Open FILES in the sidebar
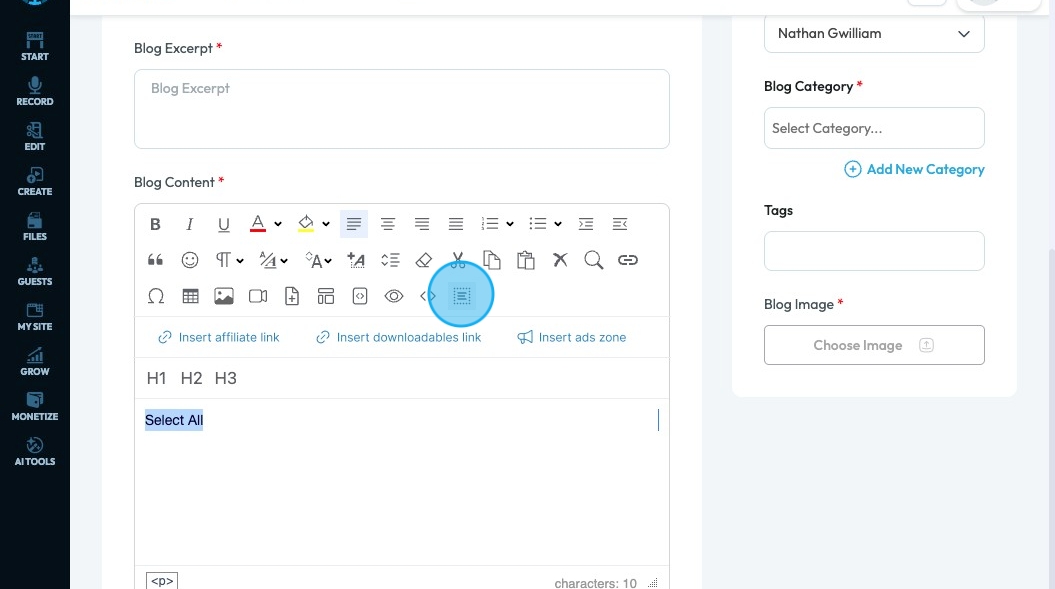 click(x=35, y=227)
